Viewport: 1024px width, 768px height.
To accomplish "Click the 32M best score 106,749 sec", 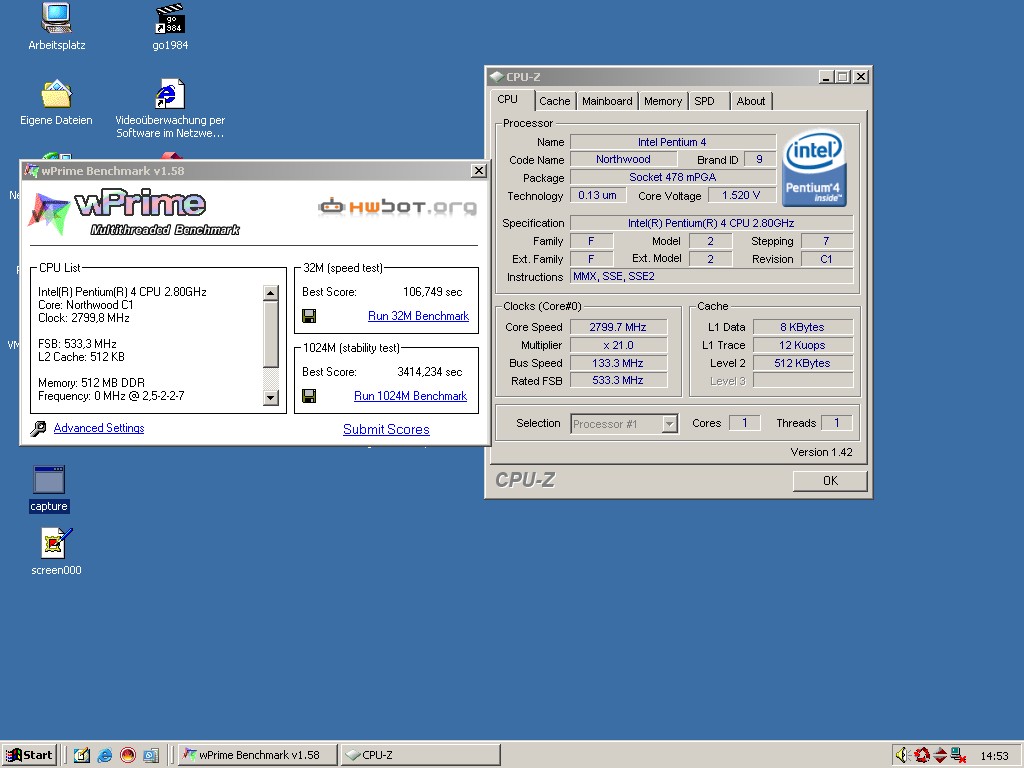I will (432, 292).
